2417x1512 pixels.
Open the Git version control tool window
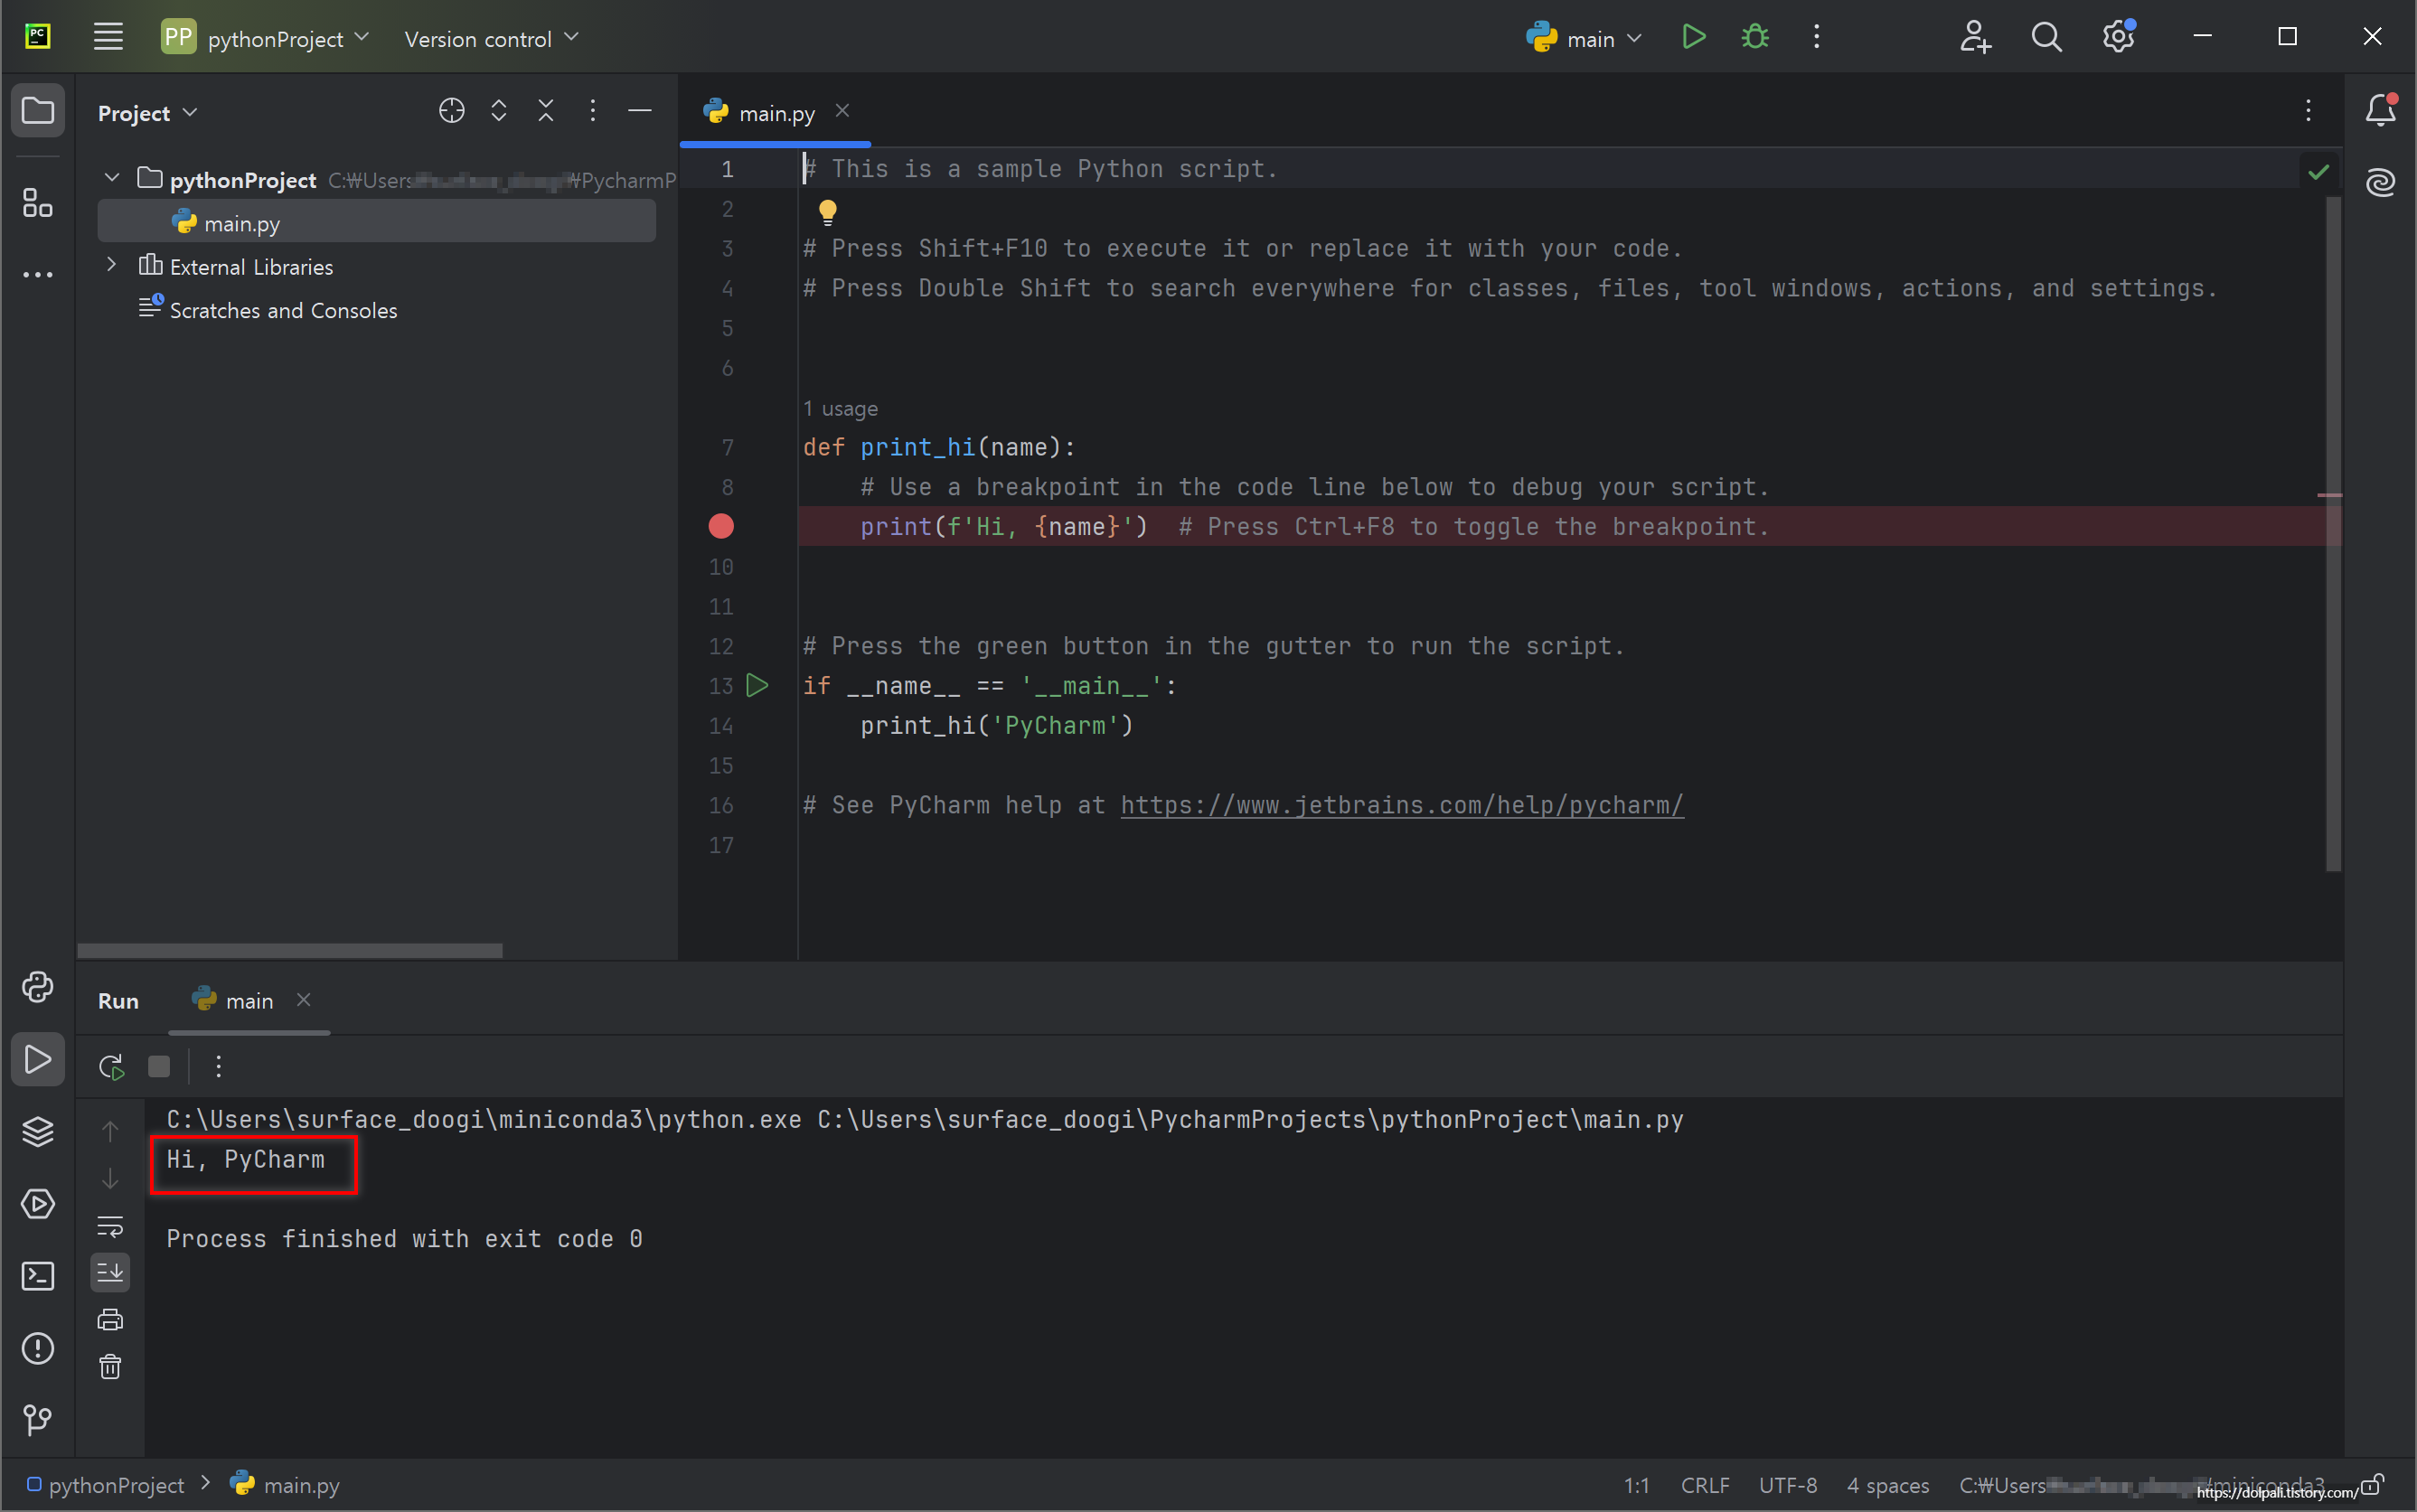(38, 1419)
